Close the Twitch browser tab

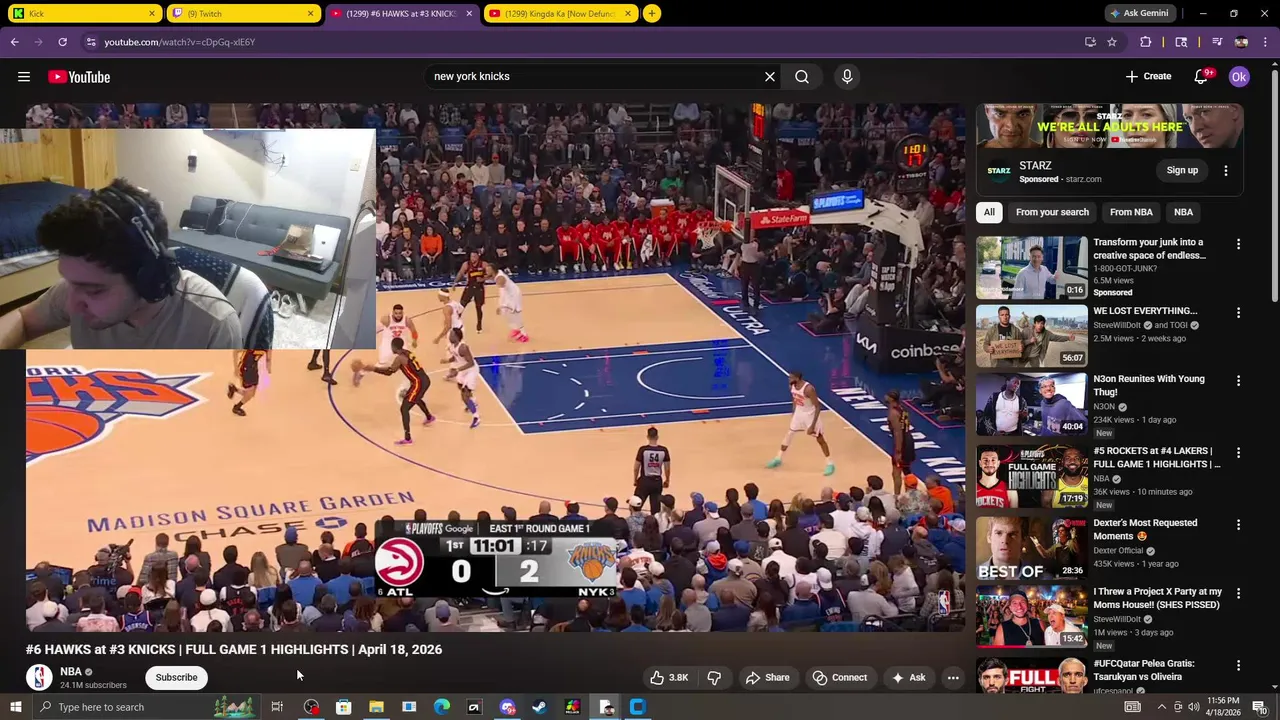(311, 14)
